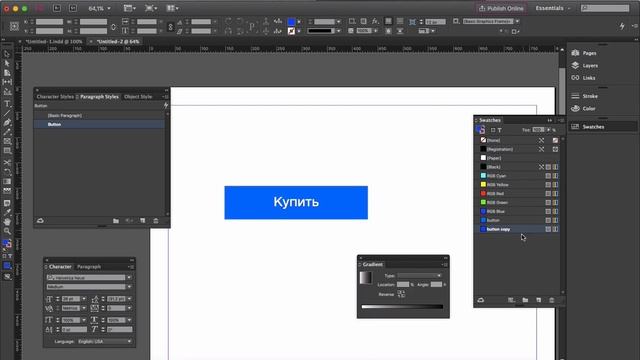Click the effects fx icon in control bar
640x360 pixels.
pos(375,21)
